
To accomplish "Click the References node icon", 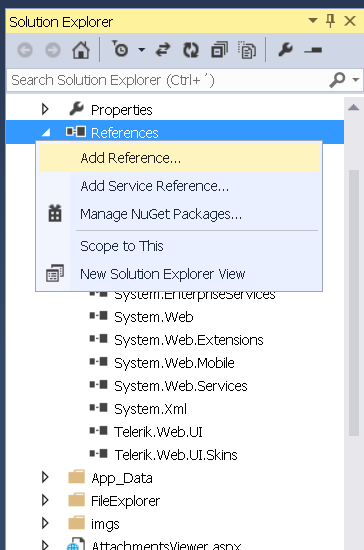I will point(76,132).
